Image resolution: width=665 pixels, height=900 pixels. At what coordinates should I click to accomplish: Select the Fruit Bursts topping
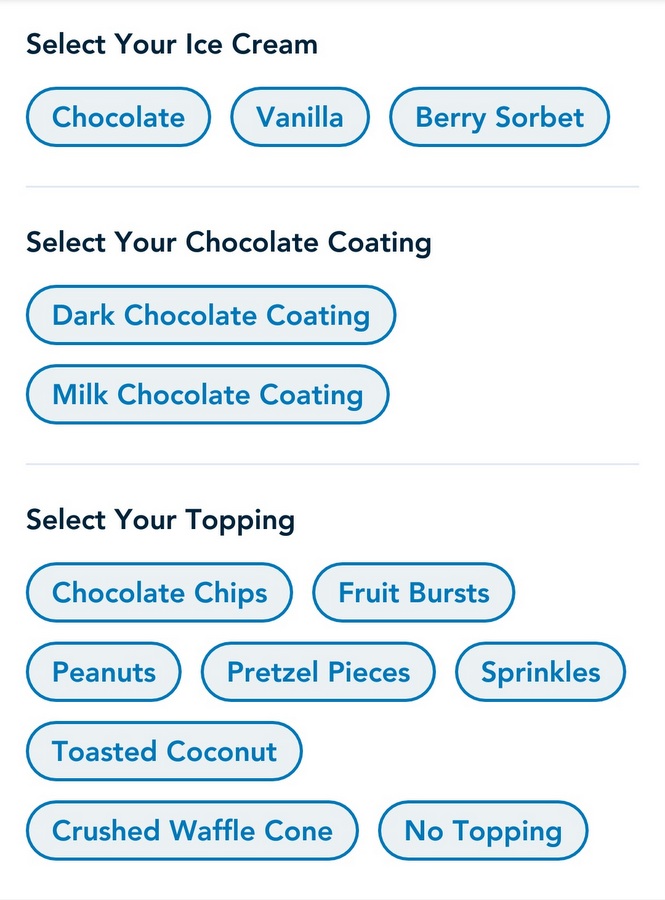click(413, 592)
